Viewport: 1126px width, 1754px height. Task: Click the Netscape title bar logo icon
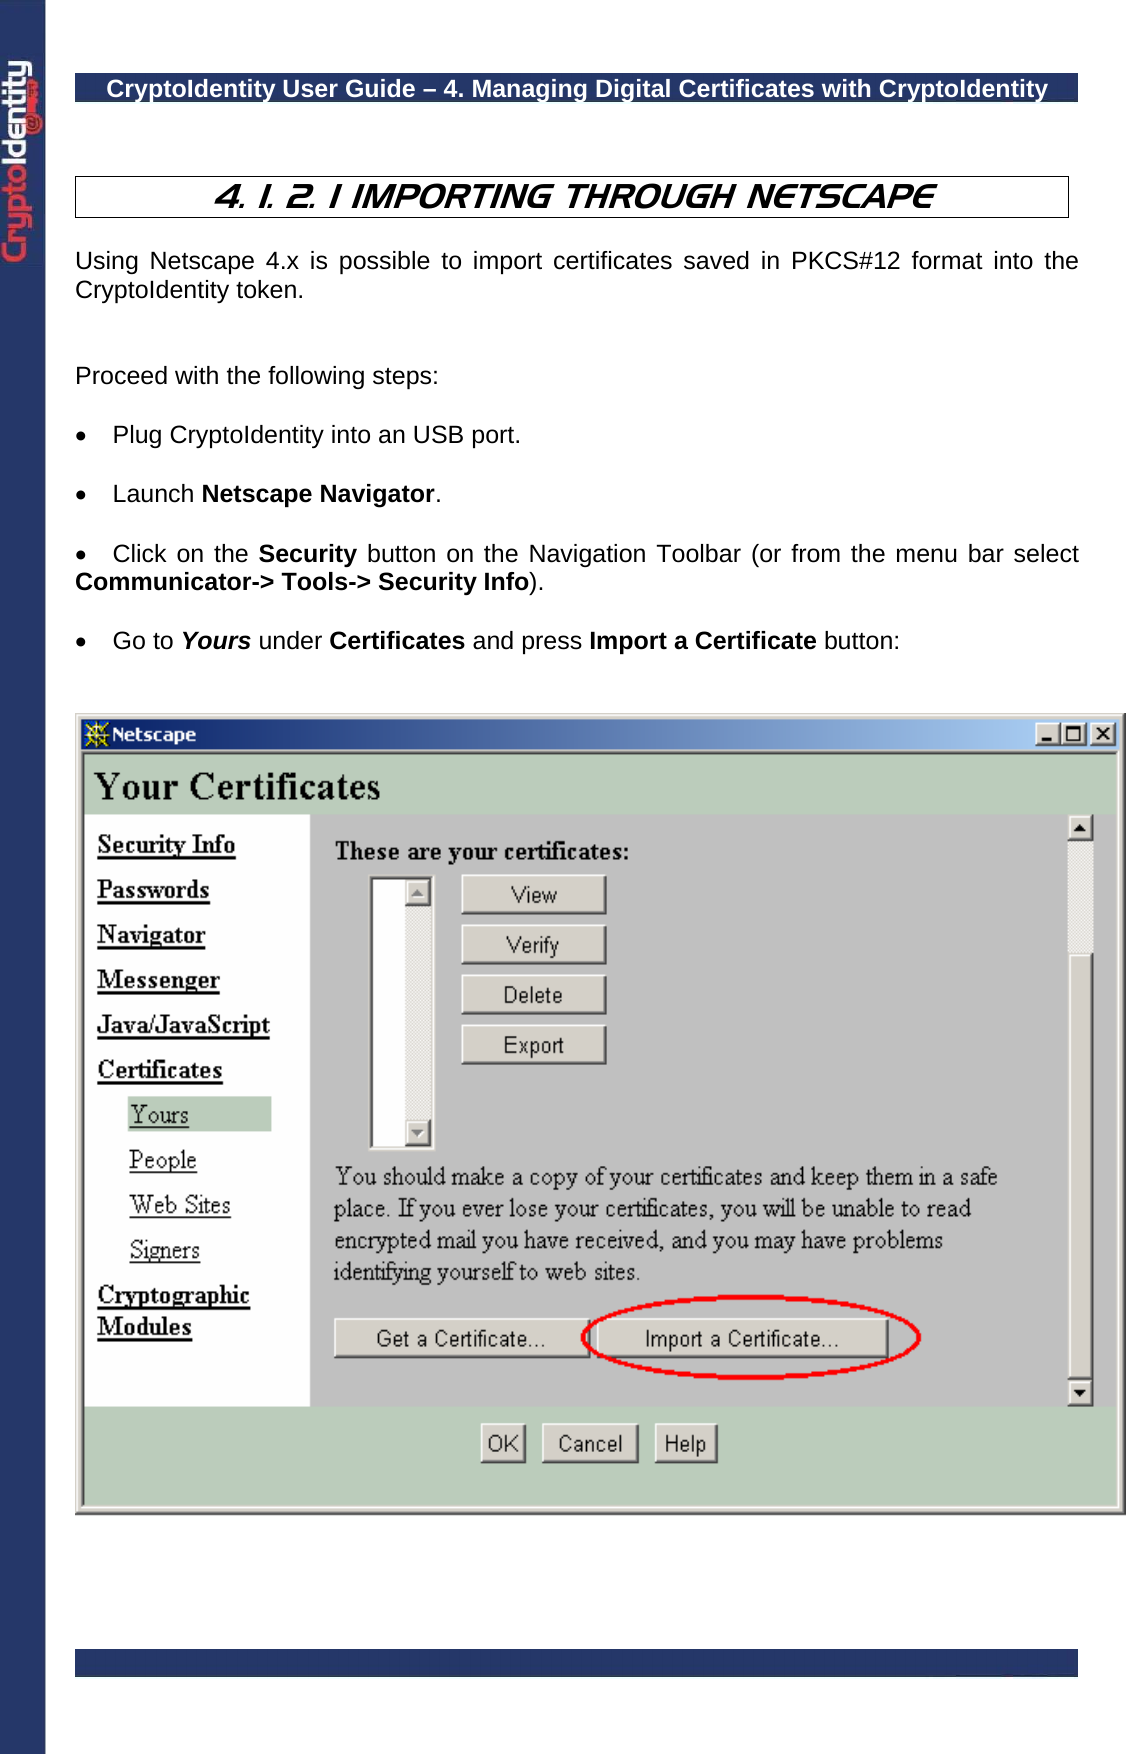(x=96, y=734)
